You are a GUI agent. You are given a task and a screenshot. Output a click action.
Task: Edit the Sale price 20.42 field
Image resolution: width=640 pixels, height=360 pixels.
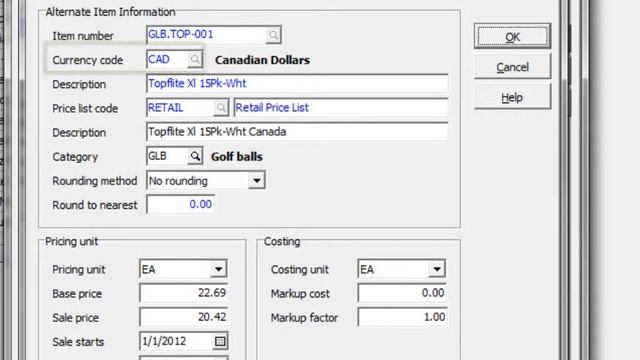pyautogui.click(x=183, y=317)
